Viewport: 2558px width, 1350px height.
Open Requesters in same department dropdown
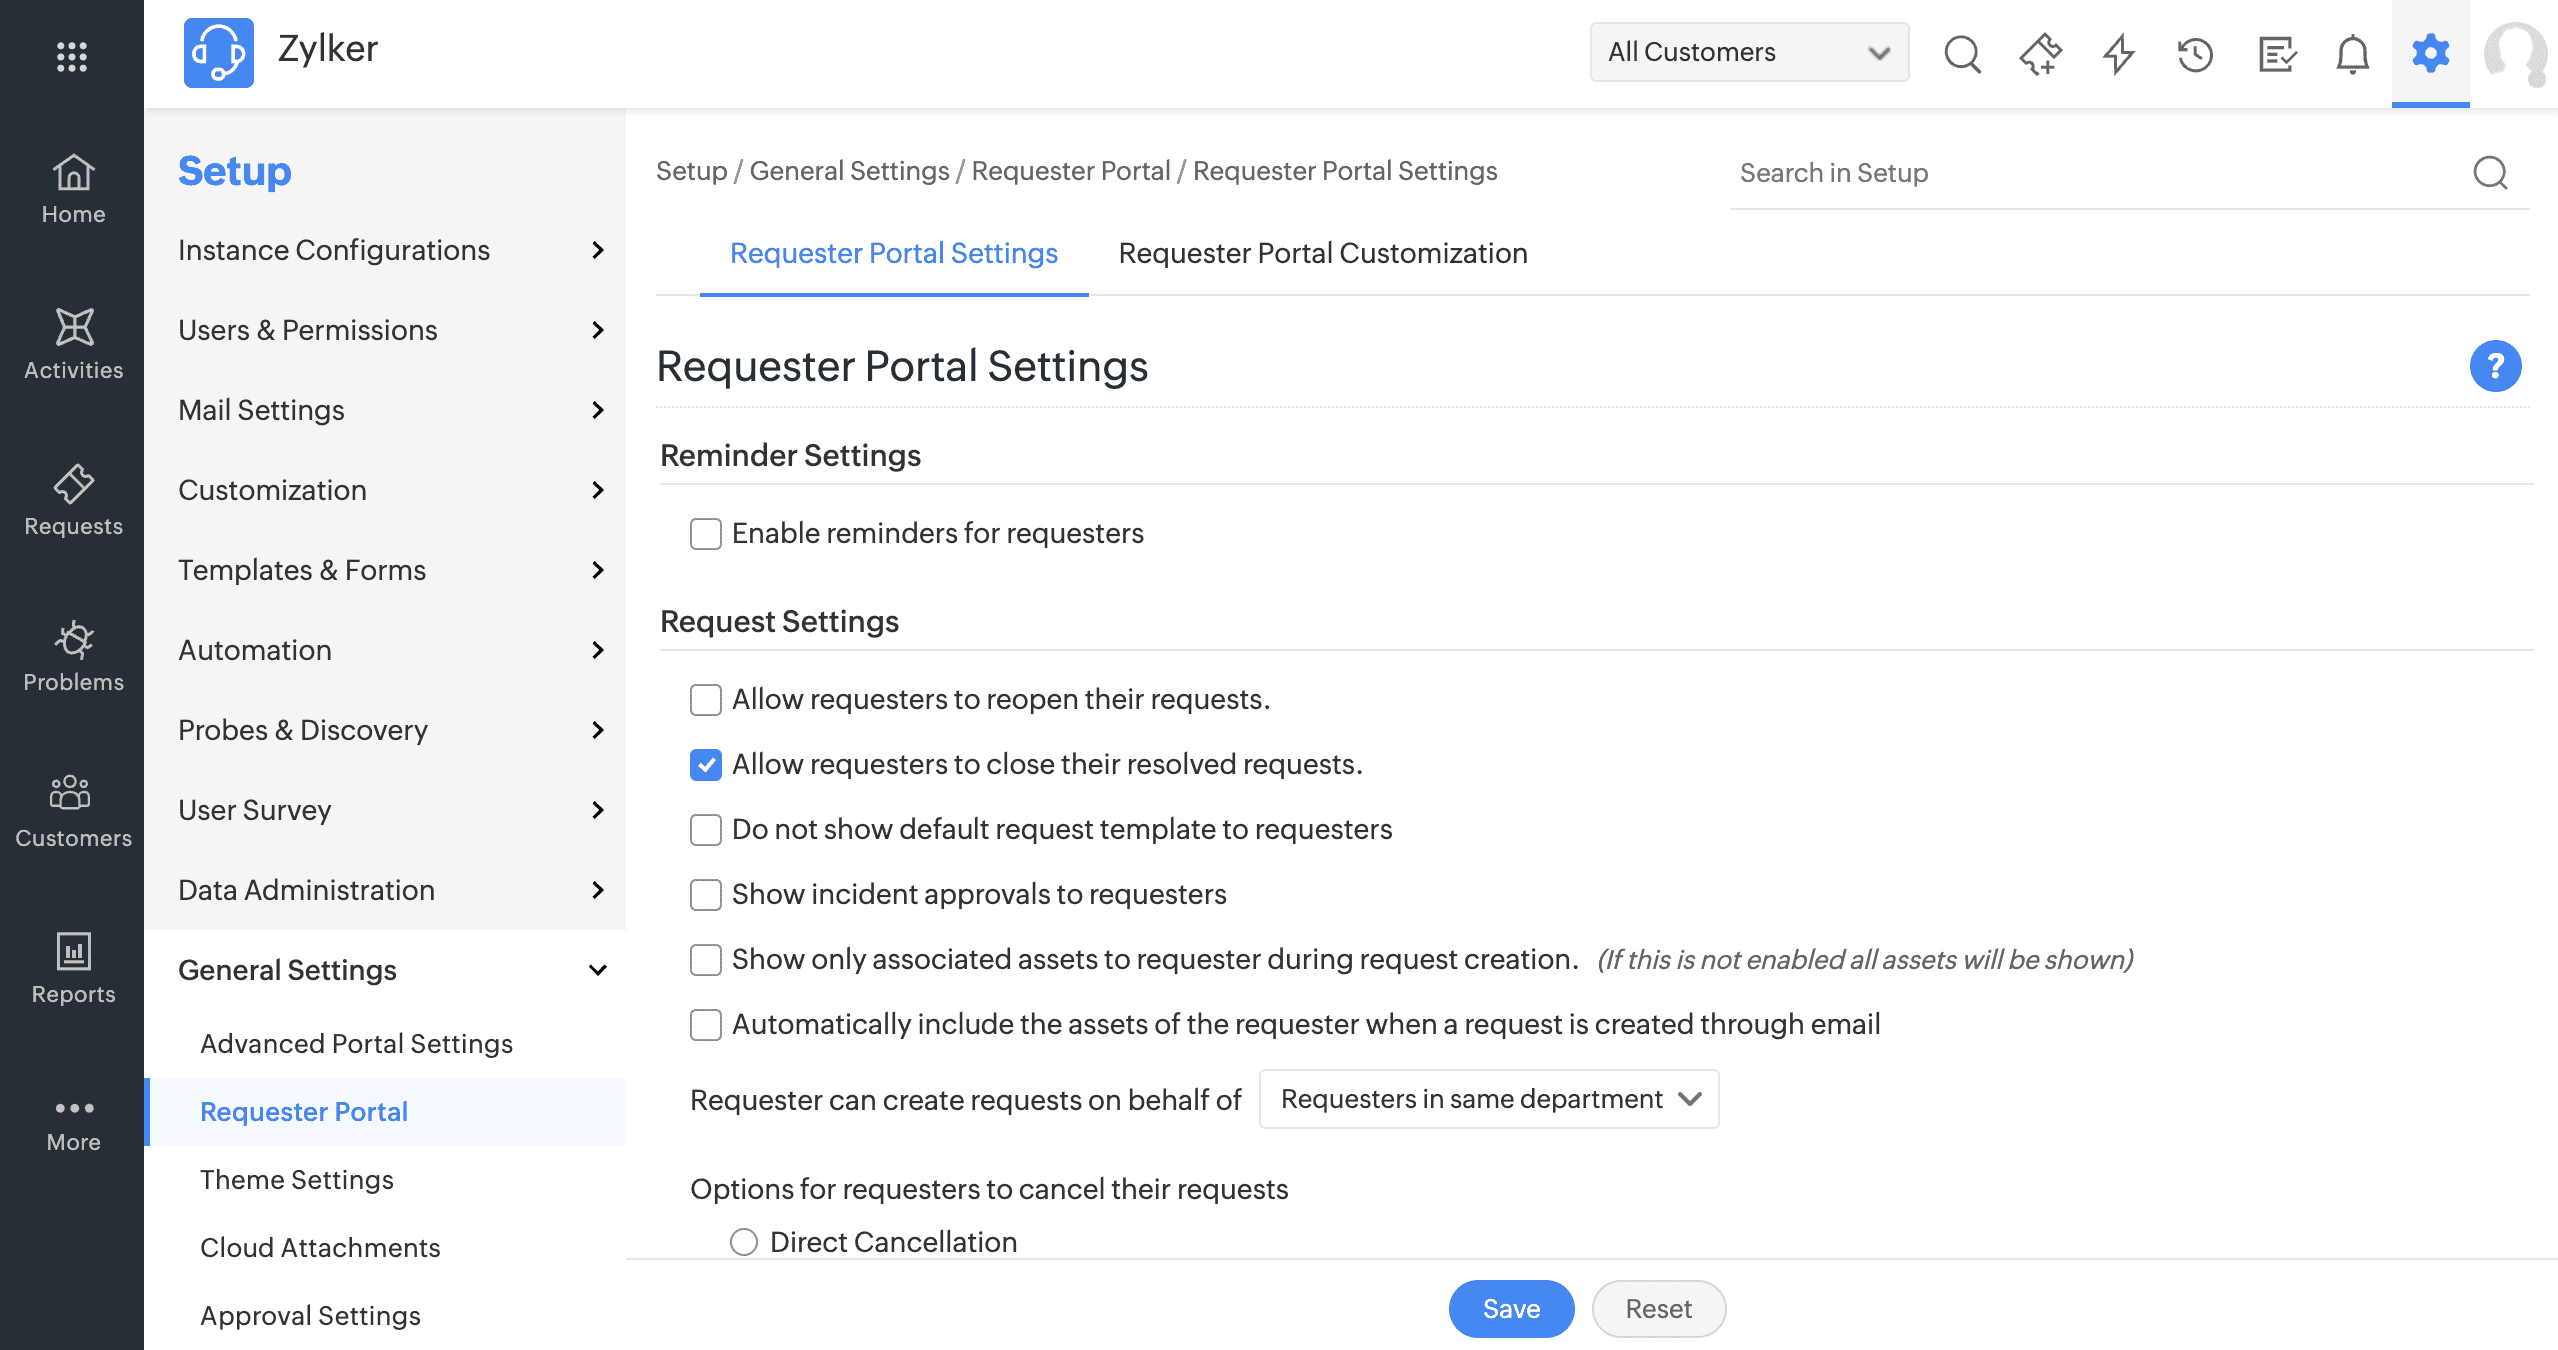[1488, 1099]
